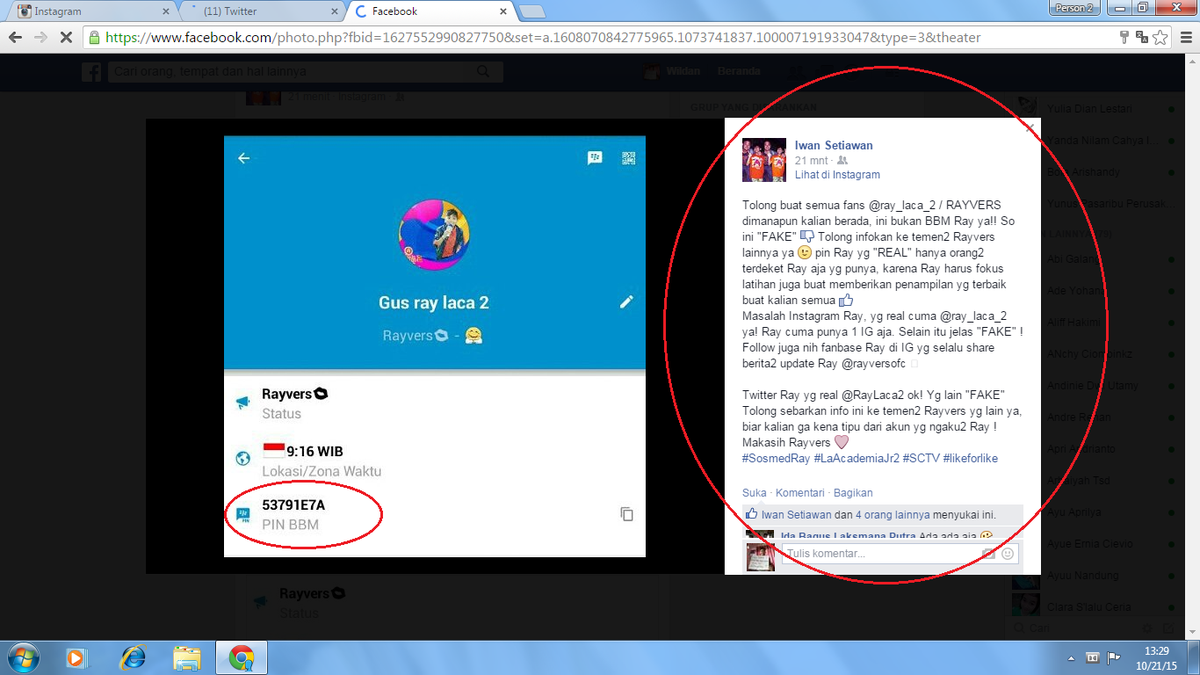This screenshot has height=675, width=1200.
Task: Stop loading the page
Action: [66, 37]
